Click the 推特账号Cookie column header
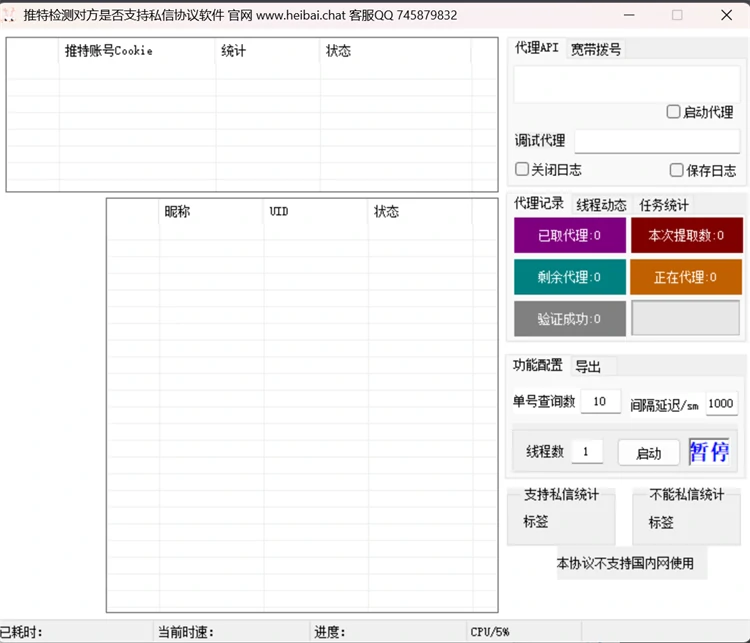Viewport: 750px width, 643px height. 137,51
